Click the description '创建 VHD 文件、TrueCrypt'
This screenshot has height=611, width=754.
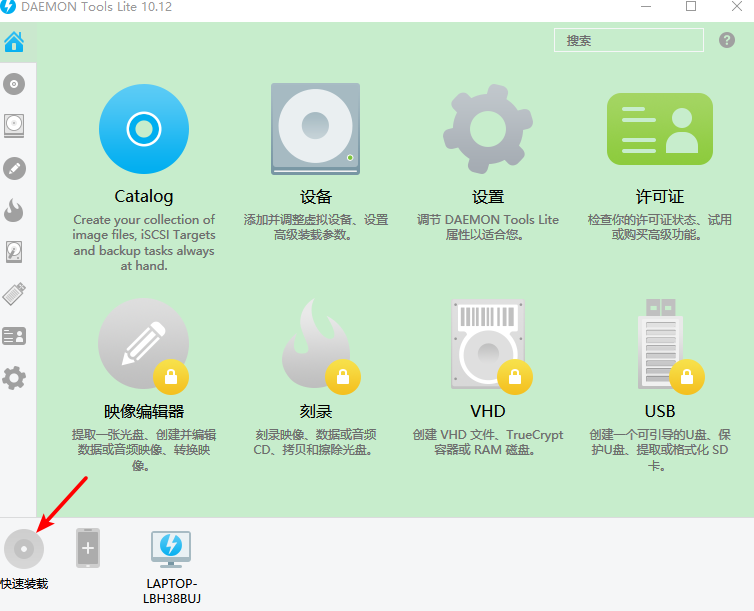click(x=488, y=442)
